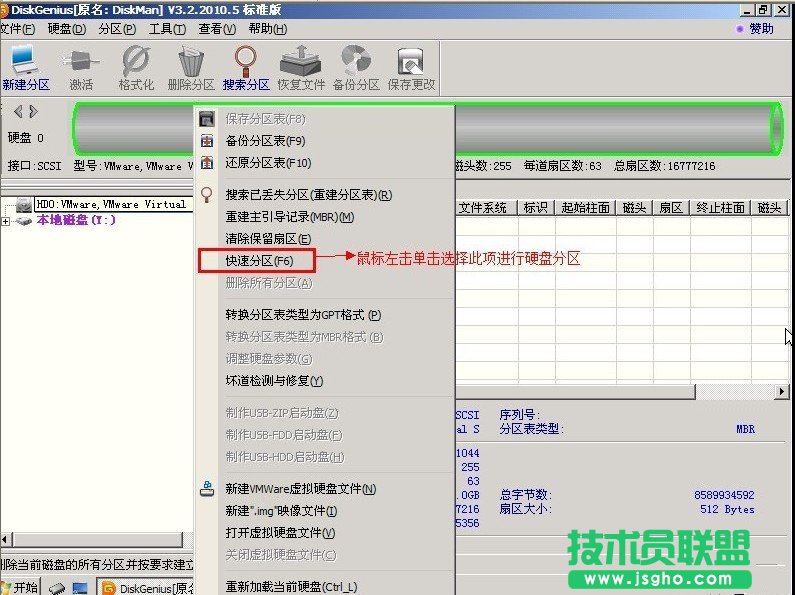The width and height of the screenshot is (795, 595).
Task: Click the 扇区 column header
Action: coord(671,208)
